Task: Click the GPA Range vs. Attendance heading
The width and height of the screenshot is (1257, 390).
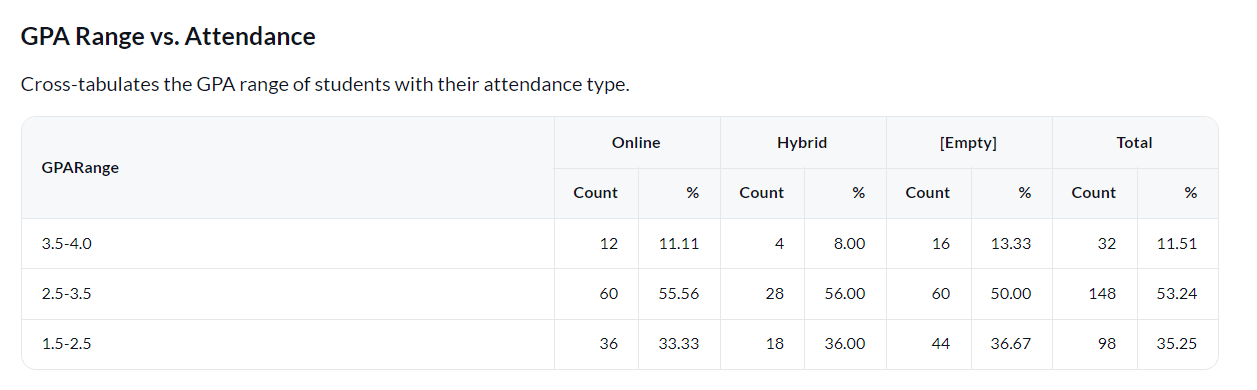Action: [x=168, y=37]
